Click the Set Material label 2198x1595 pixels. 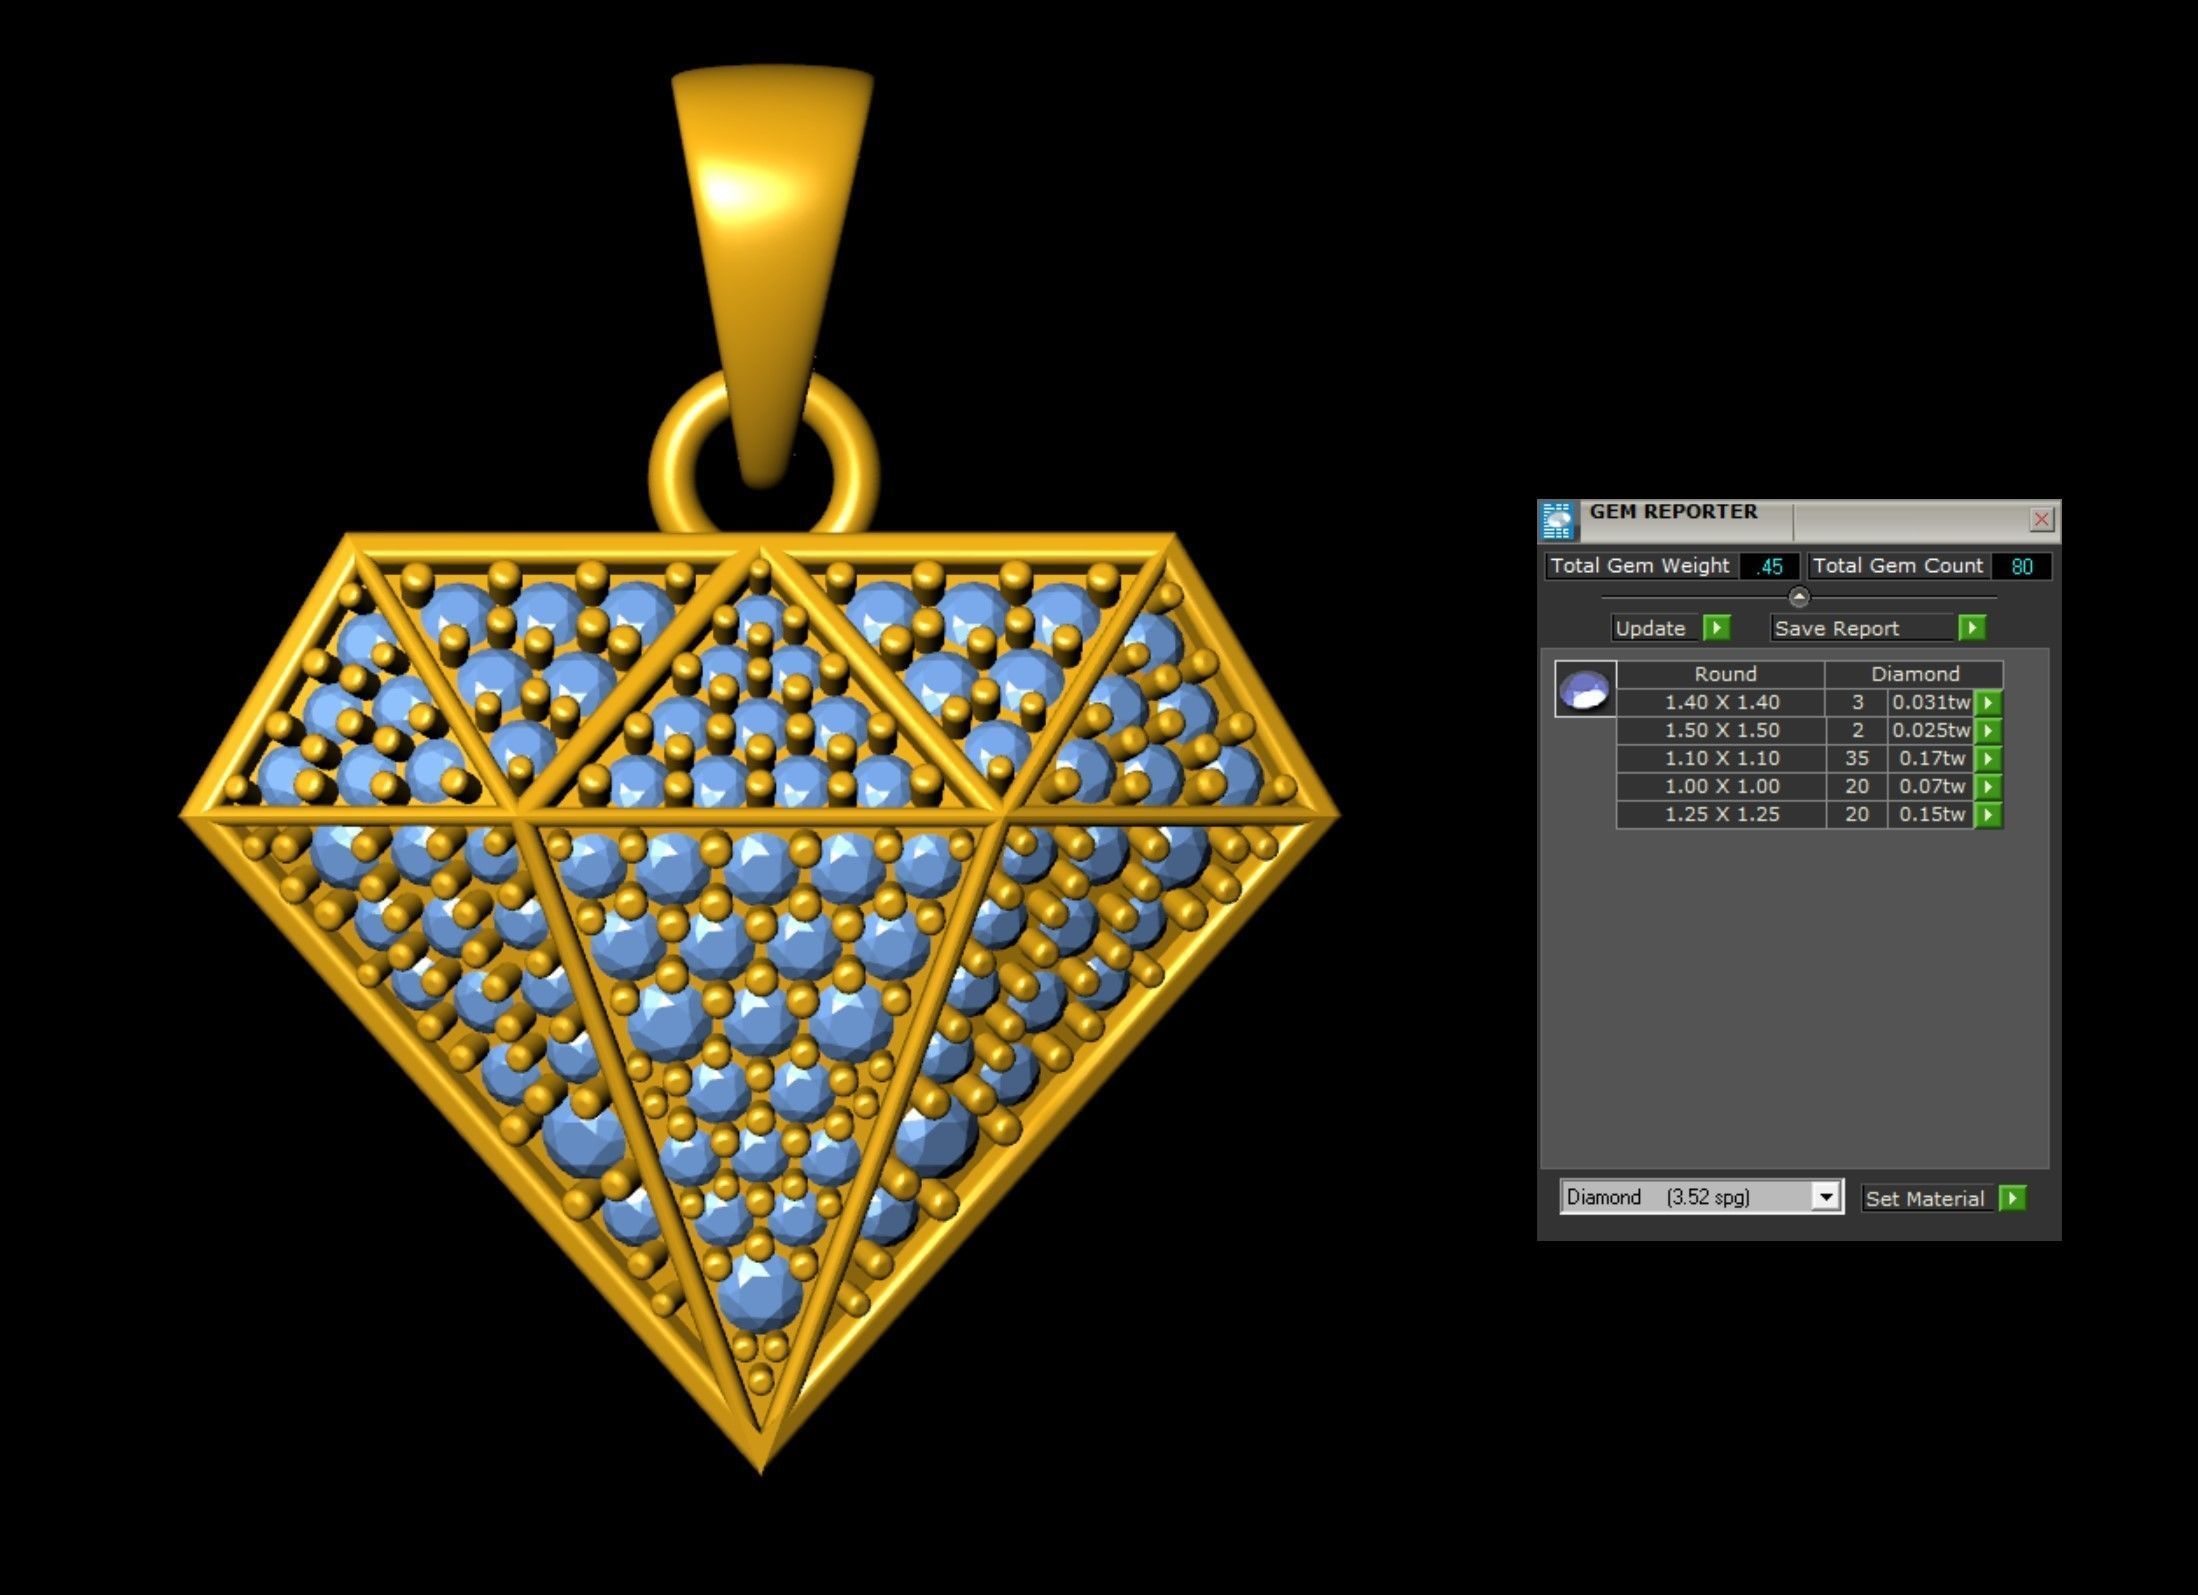pos(1927,1198)
